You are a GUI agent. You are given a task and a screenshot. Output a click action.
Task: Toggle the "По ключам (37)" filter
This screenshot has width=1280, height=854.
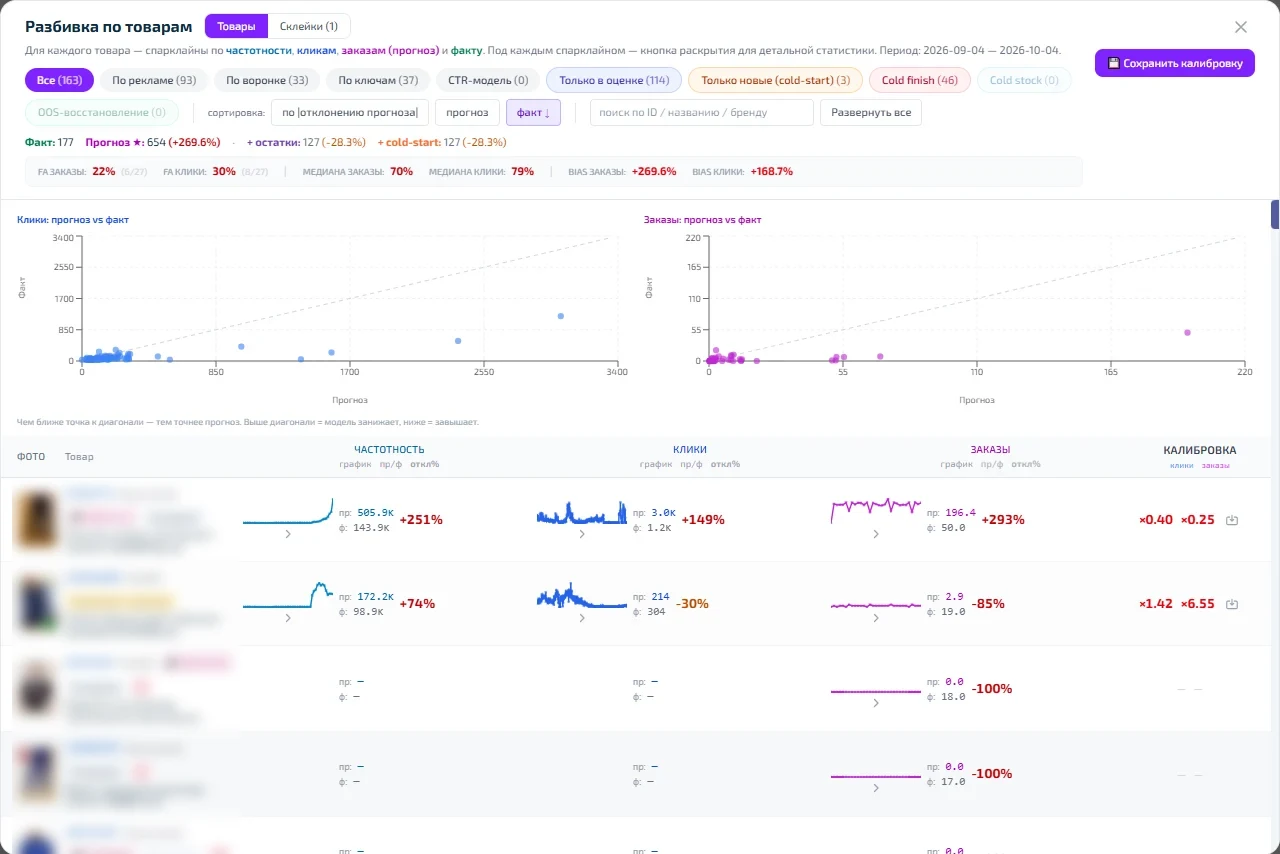(378, 80)
